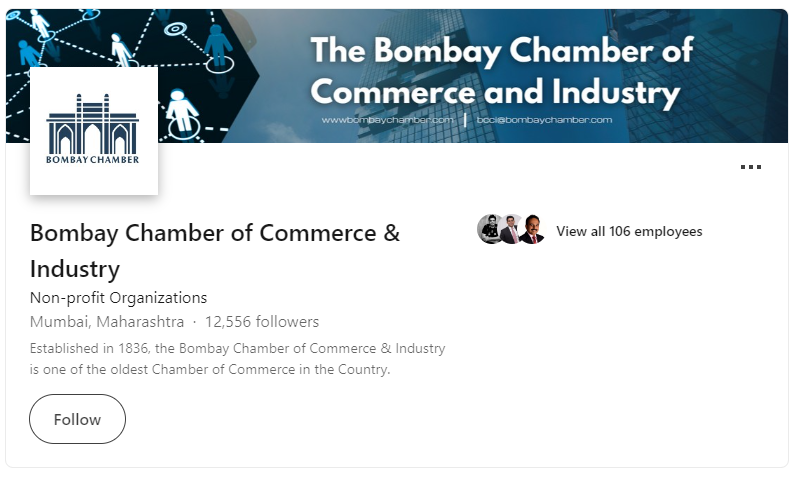
Task: Click Non-profit Organizations industry label
Action: click(x=118, y=297)
